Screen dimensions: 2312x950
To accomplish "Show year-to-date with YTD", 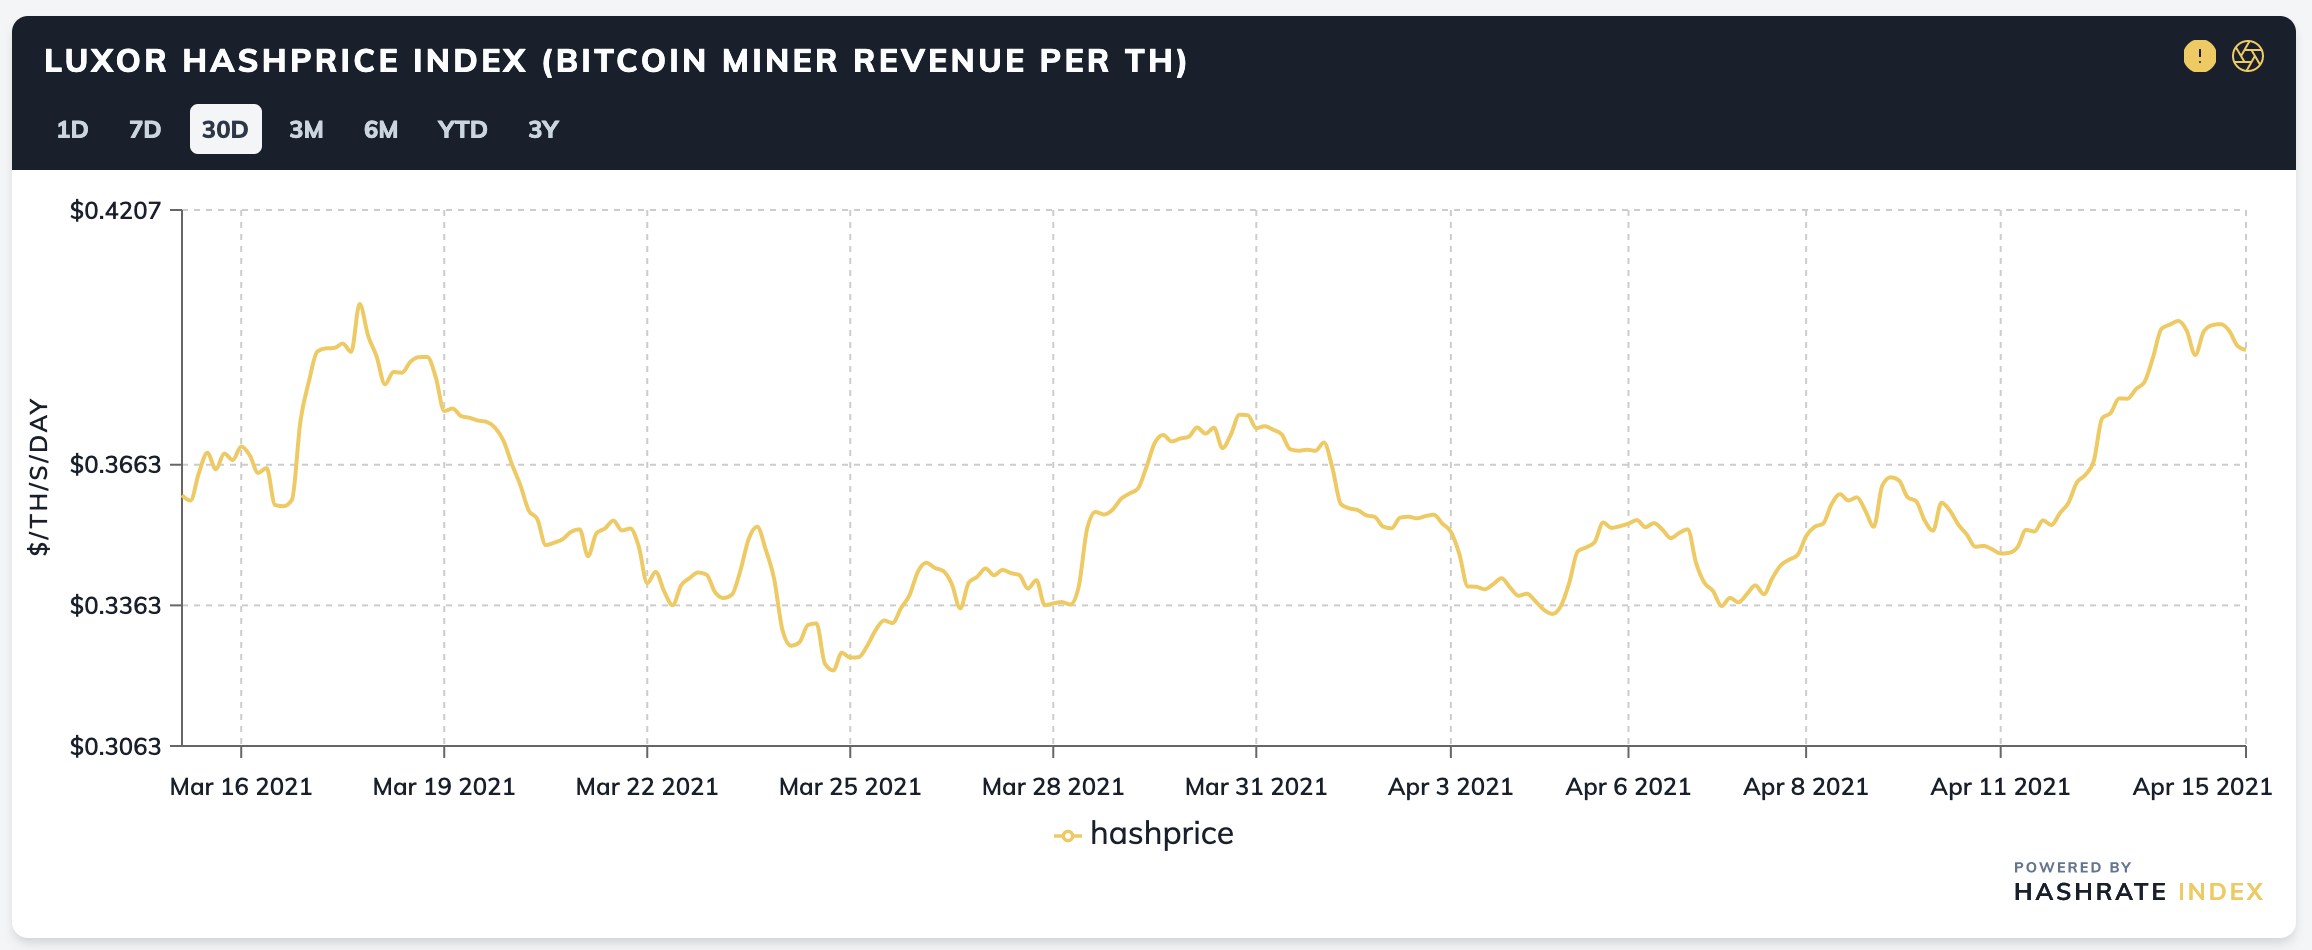I will pyautogui.click(x=462, y=129).
